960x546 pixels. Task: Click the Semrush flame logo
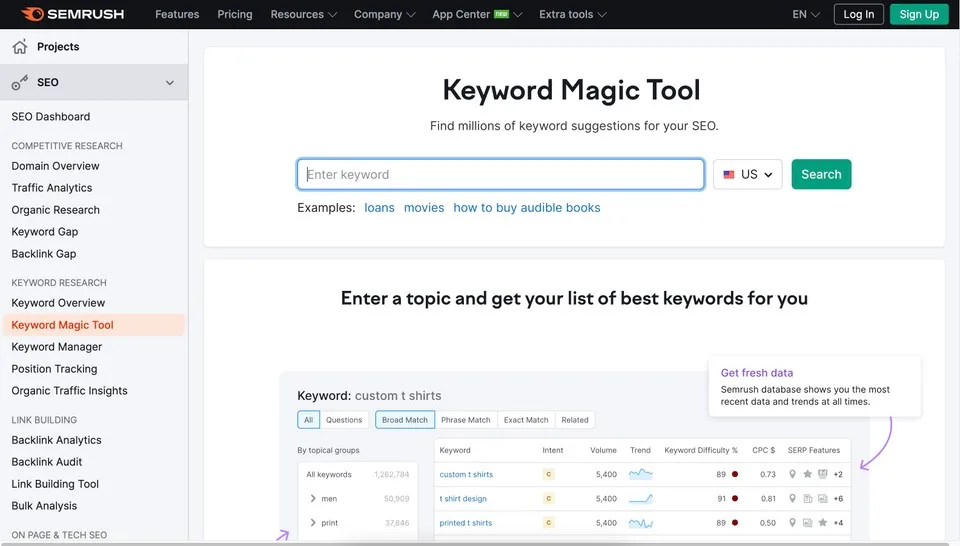(x=32, y=14)
